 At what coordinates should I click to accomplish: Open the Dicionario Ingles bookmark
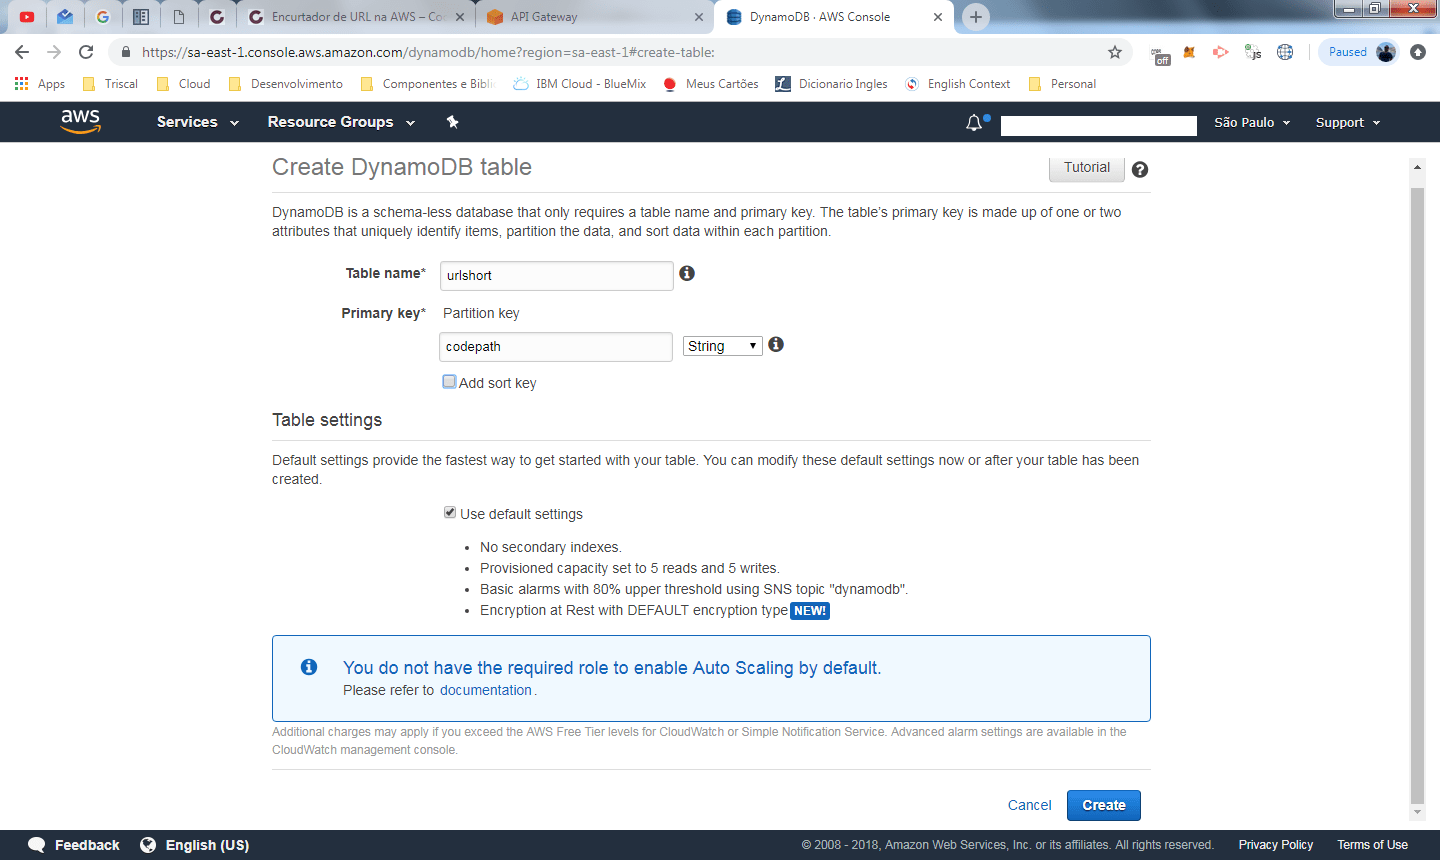pyautogui.click(x=832, y=84)
